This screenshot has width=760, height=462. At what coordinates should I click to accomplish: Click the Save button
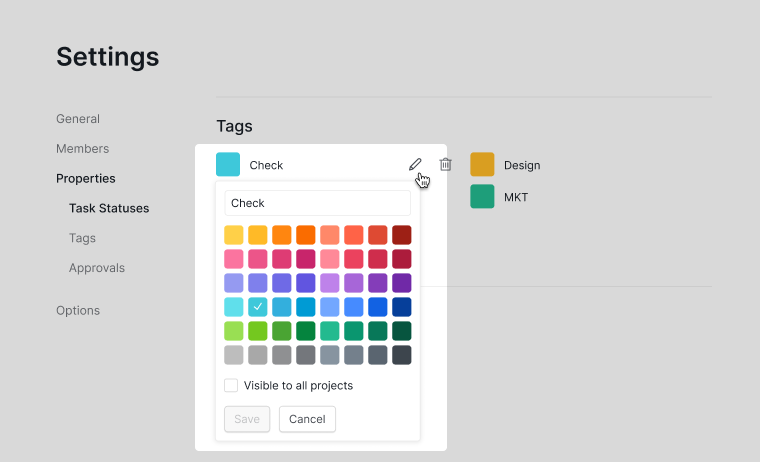coord(247,419)
